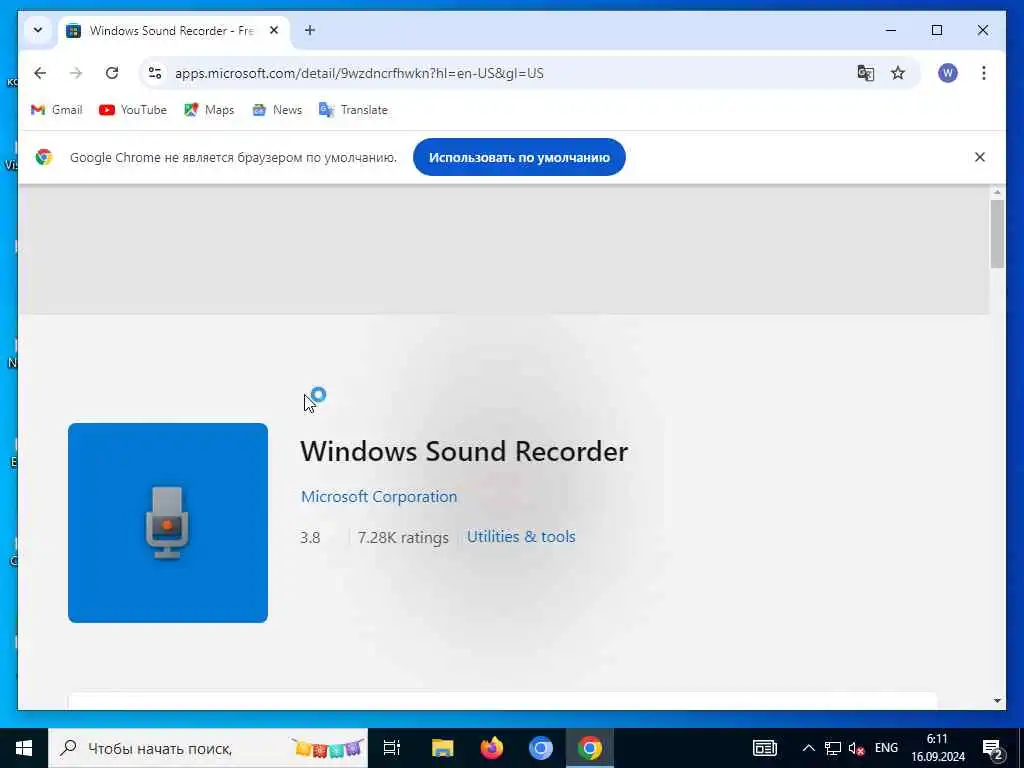Go back to the previous page

pyautogui.click(x=40, y=73)
